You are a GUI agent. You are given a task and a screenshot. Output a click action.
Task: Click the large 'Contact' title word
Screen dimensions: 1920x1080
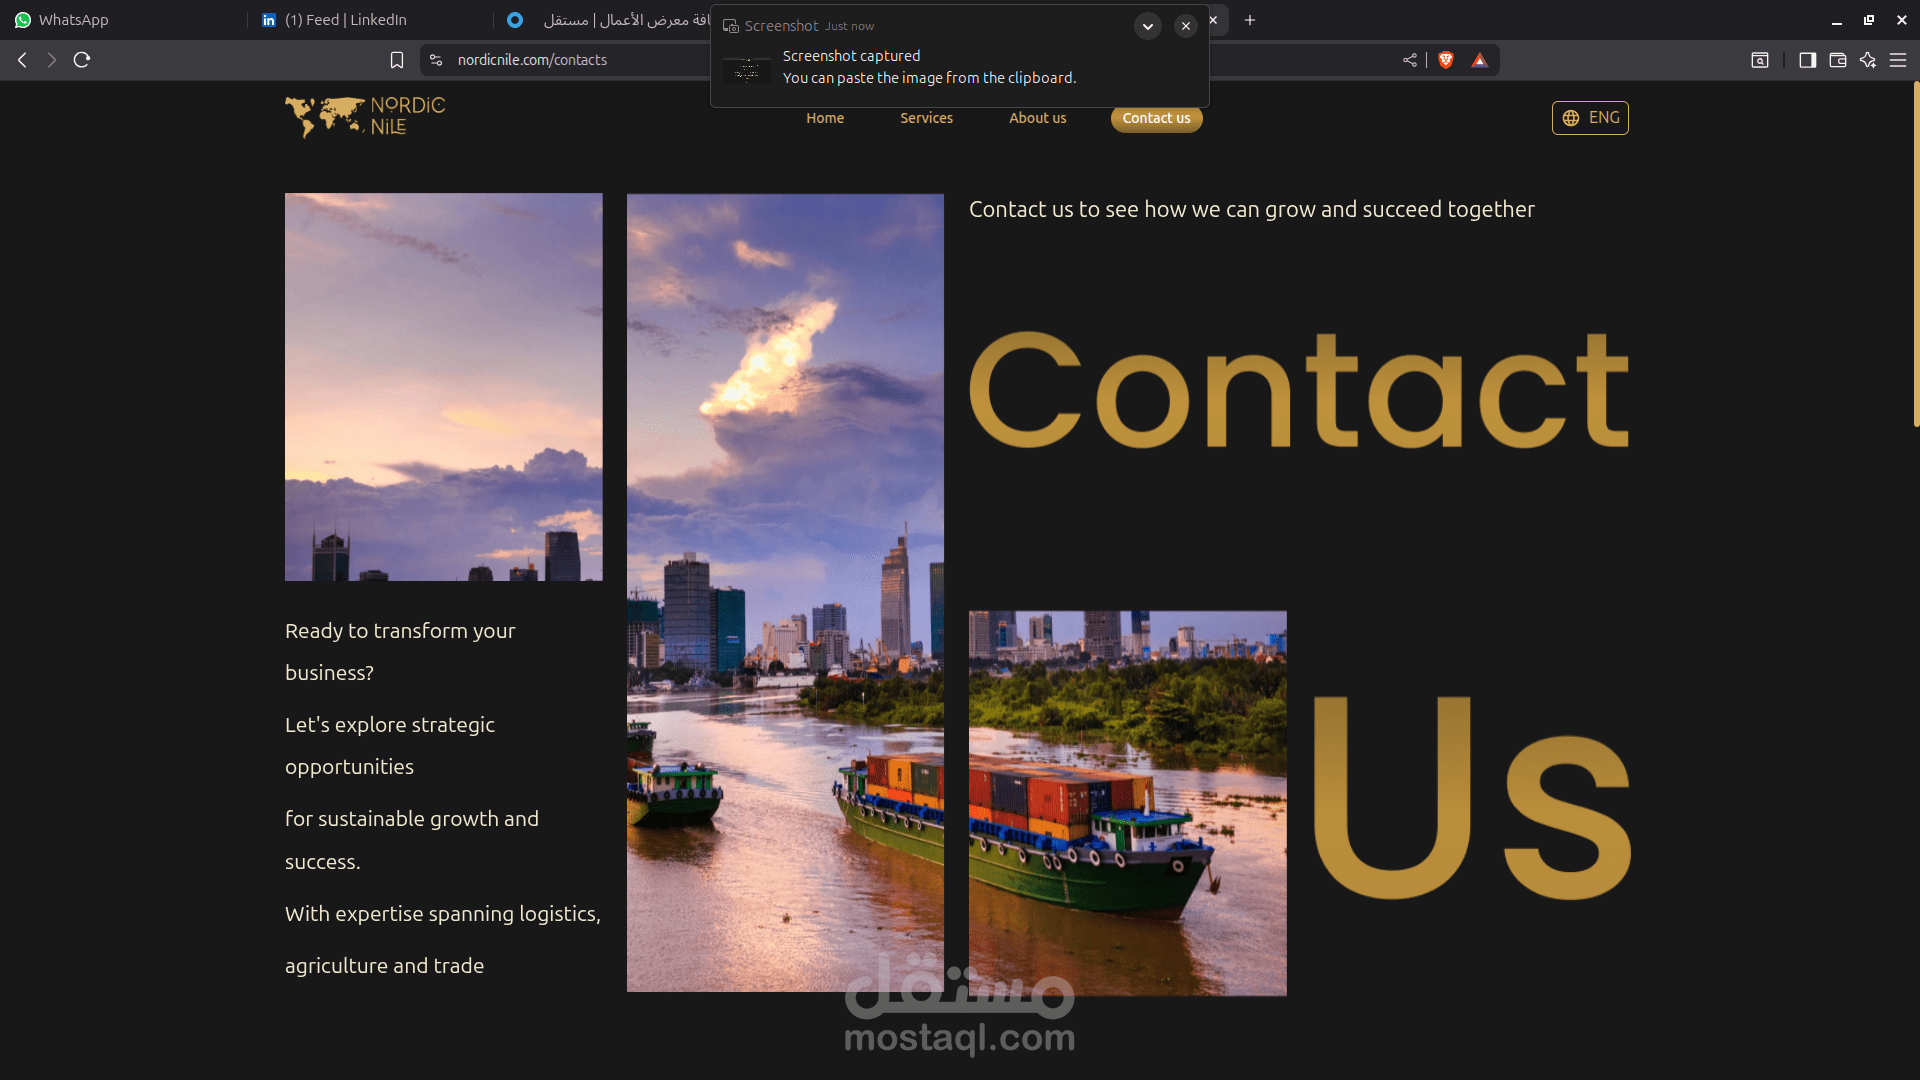coord(1299,390)
